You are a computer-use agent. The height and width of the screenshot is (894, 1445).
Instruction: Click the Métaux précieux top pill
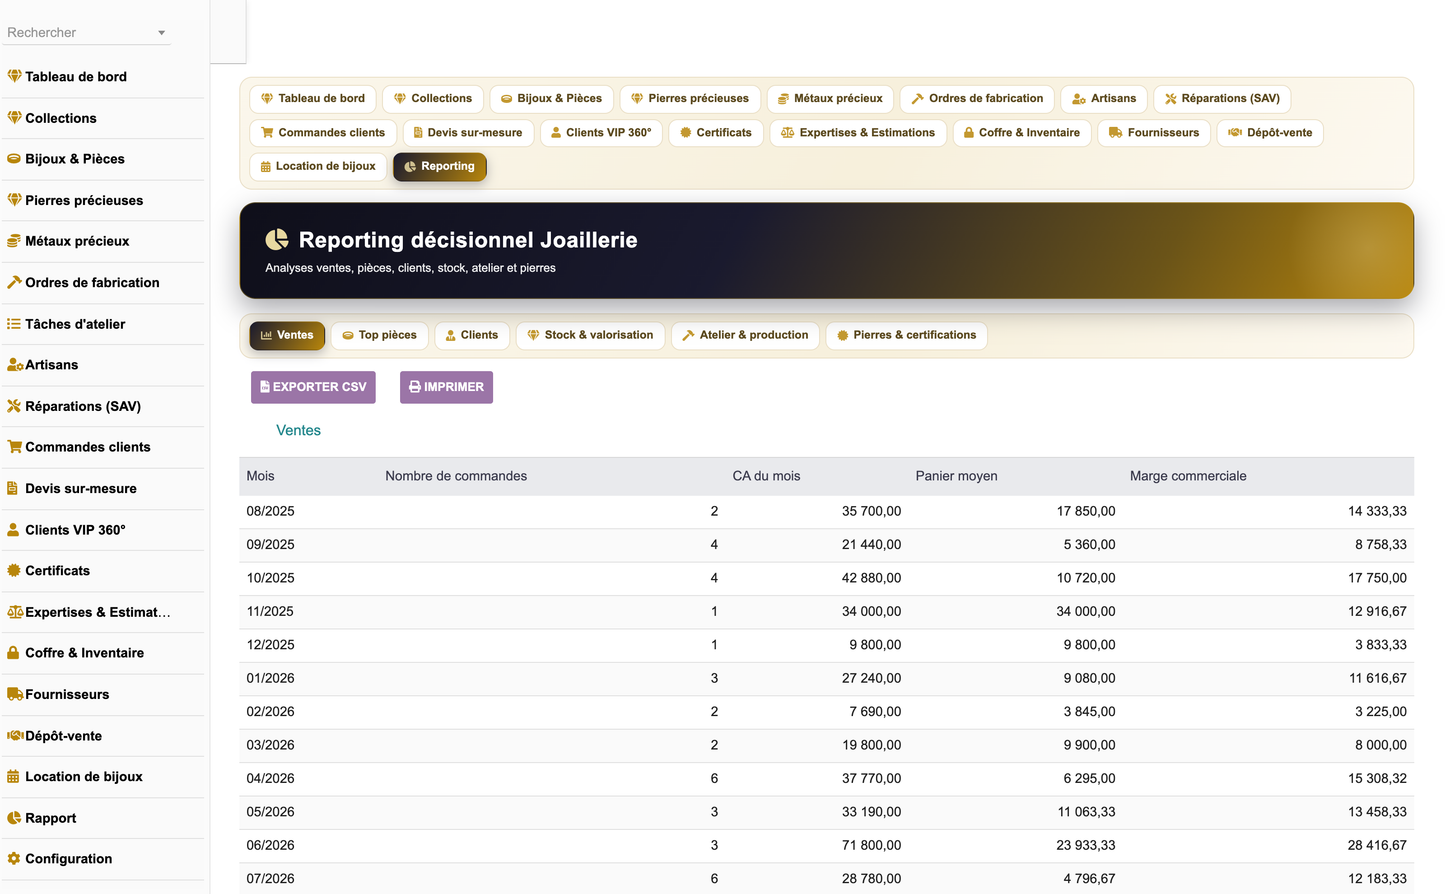(x=830, y=99)
